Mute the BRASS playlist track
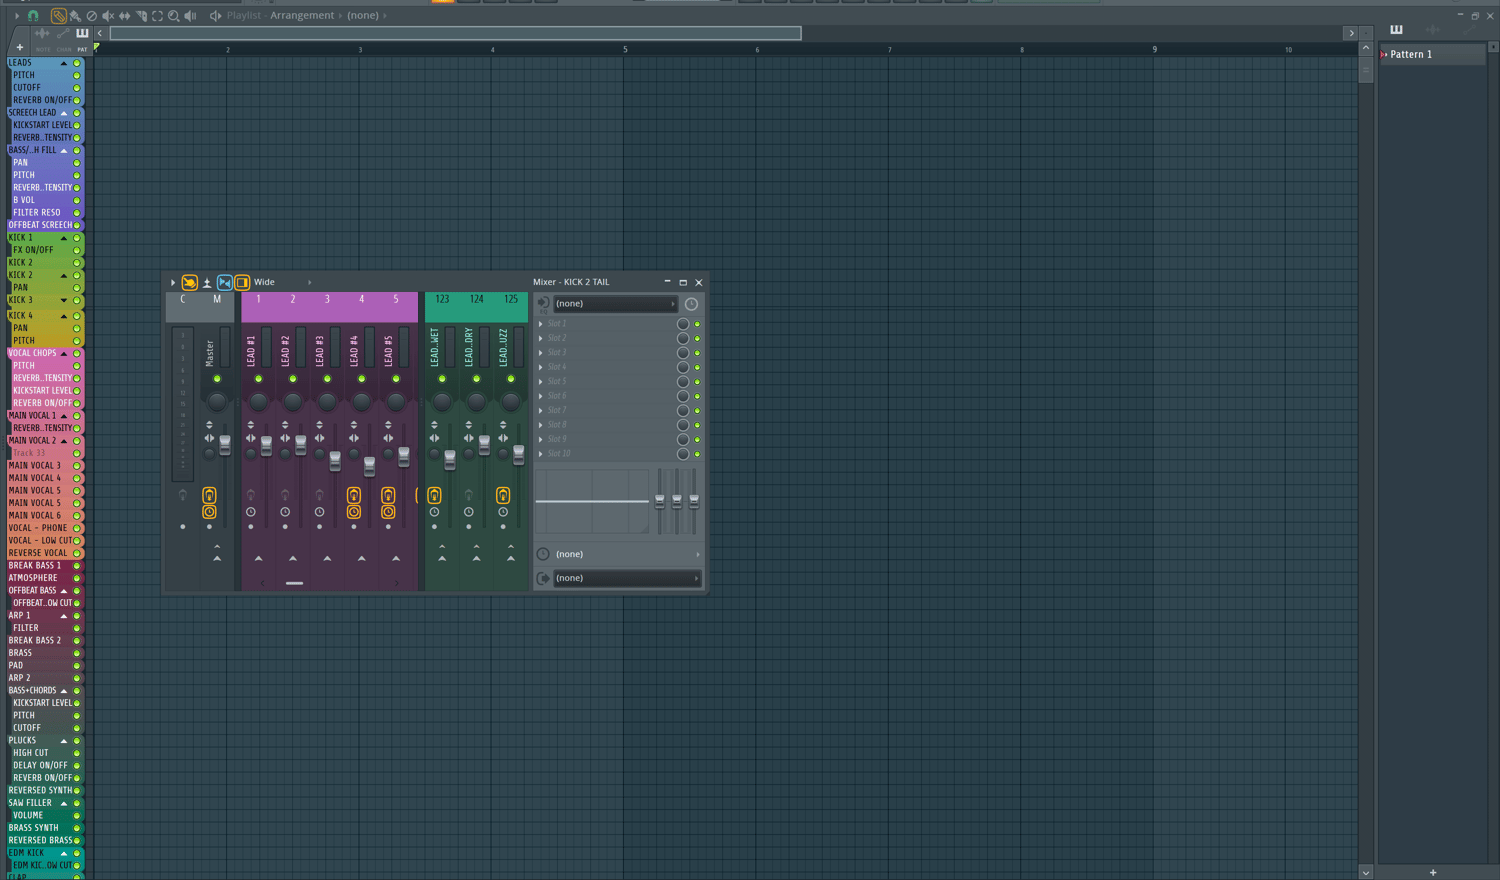 (77, 653)
